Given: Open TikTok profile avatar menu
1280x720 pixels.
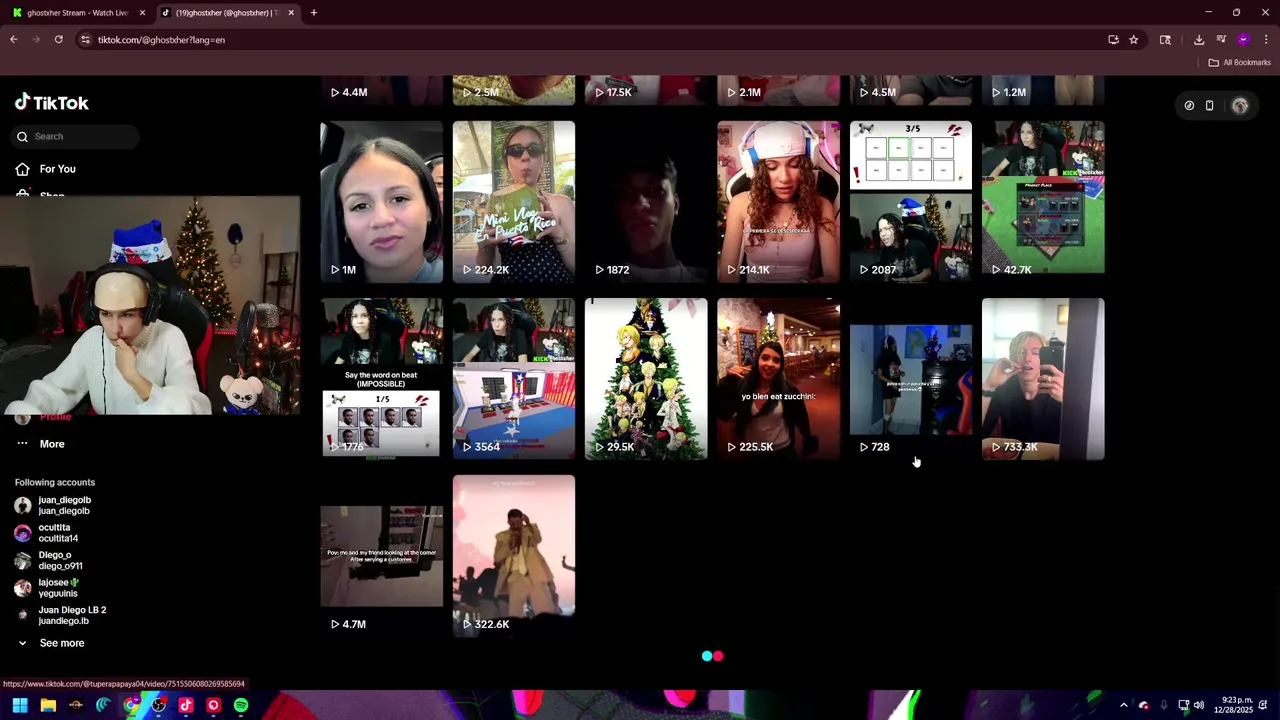Looking at the screenshot, I should [1240, 105].
